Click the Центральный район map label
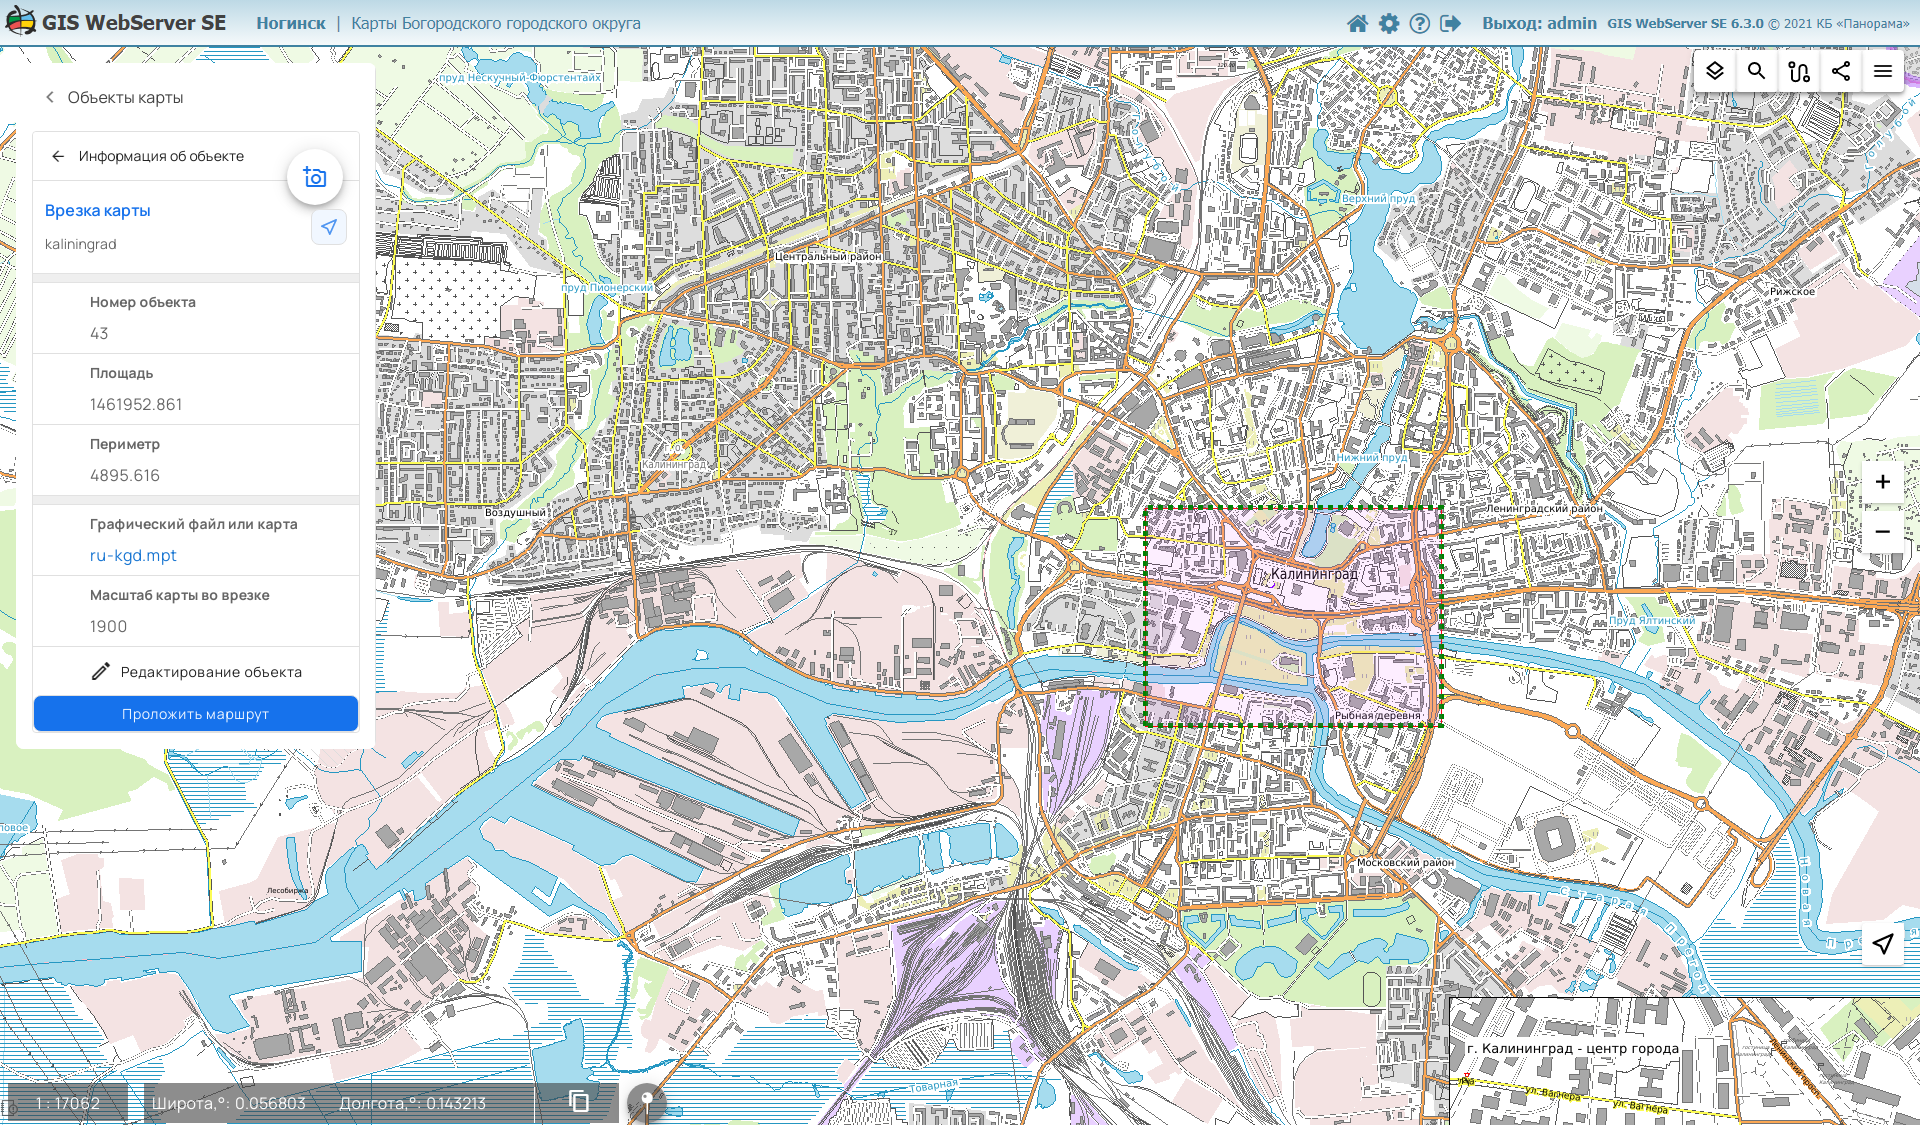1920x1125 pixels. coord(828,256)
